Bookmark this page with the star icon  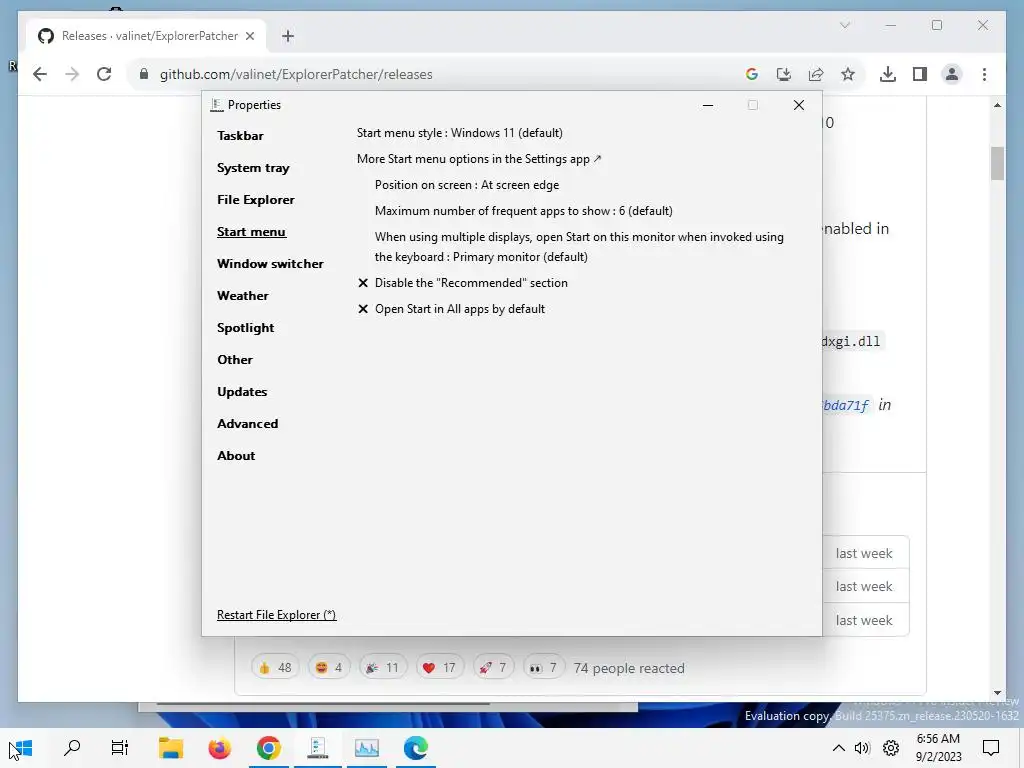click(x=848, y=74)
